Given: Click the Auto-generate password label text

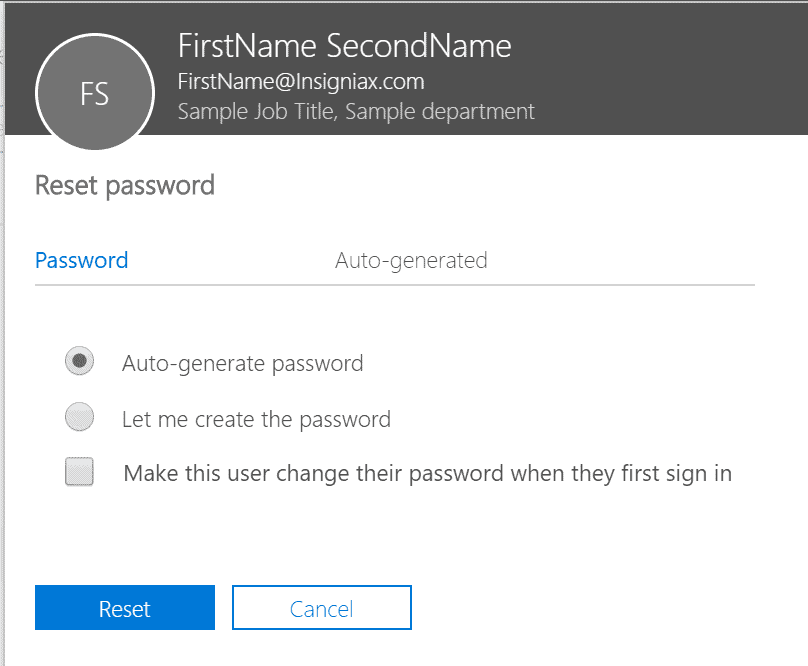Looking at the screenshot, I should pos(243,364).
